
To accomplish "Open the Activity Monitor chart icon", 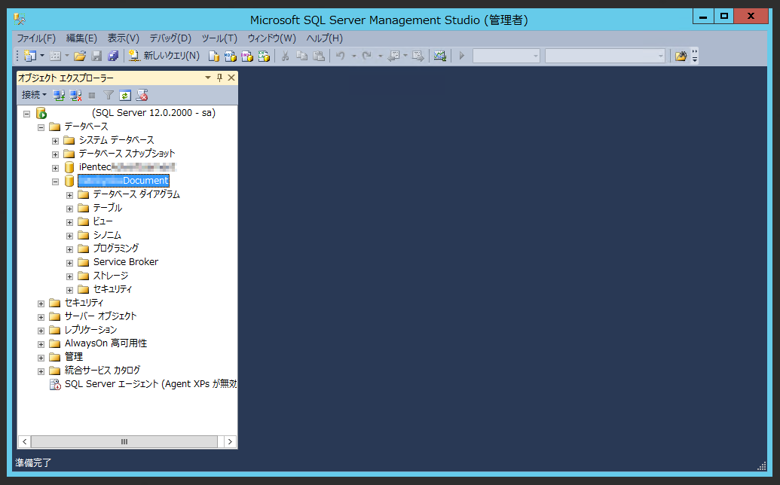I will [x=440, y=56].
